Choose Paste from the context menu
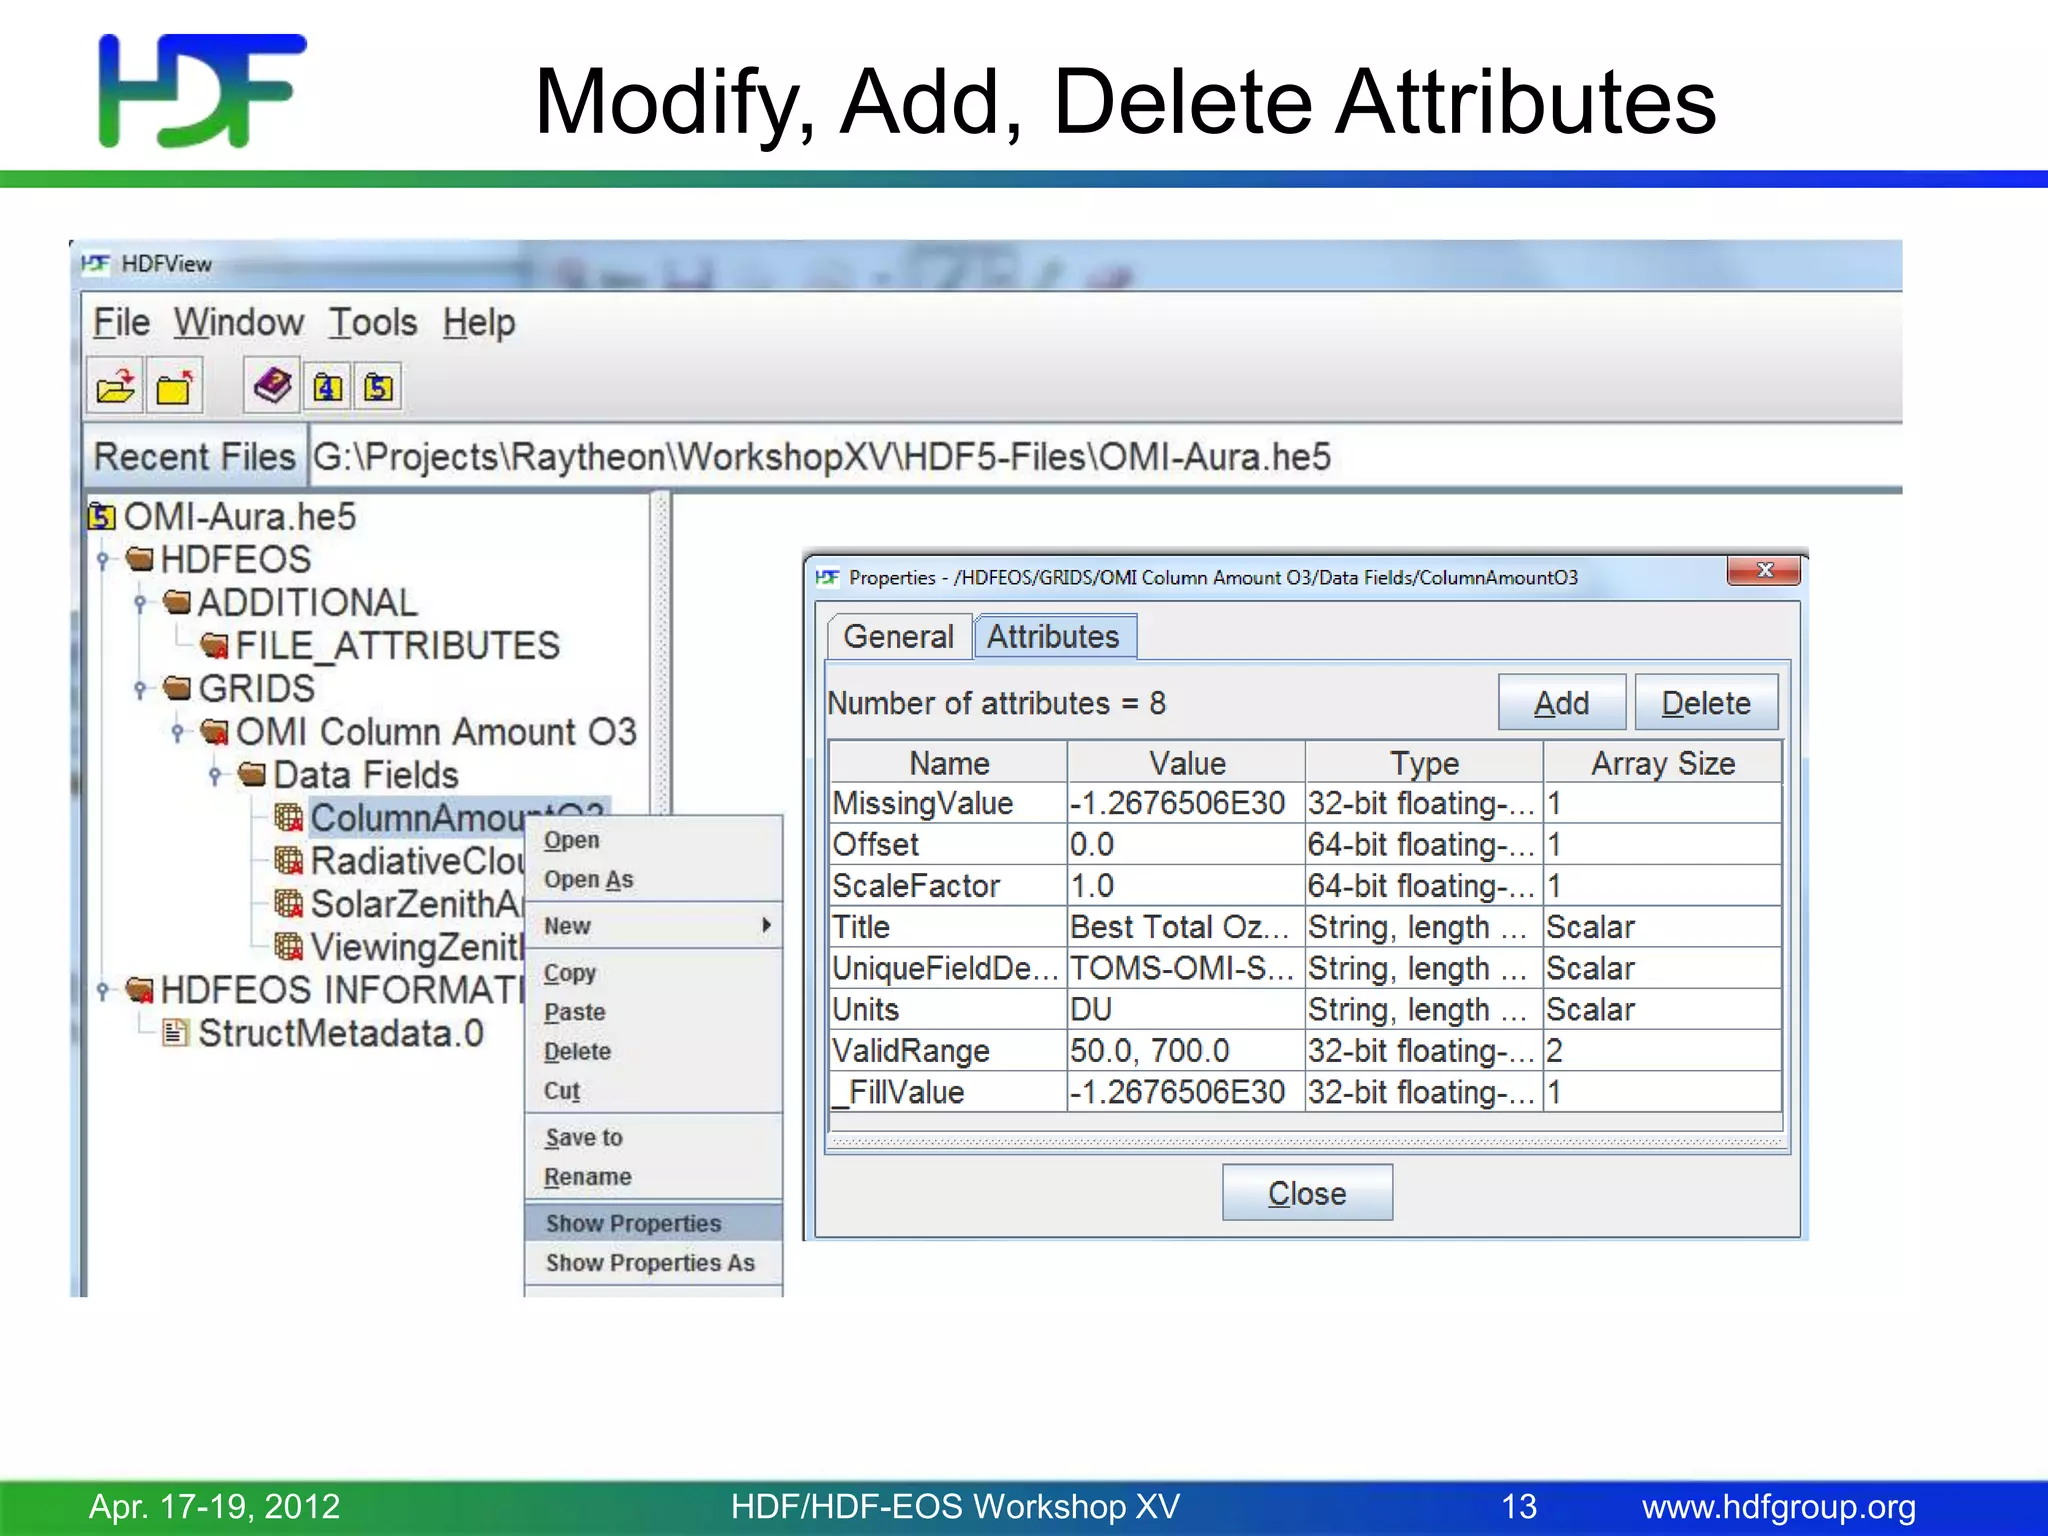 click(x=653, y=1012)
